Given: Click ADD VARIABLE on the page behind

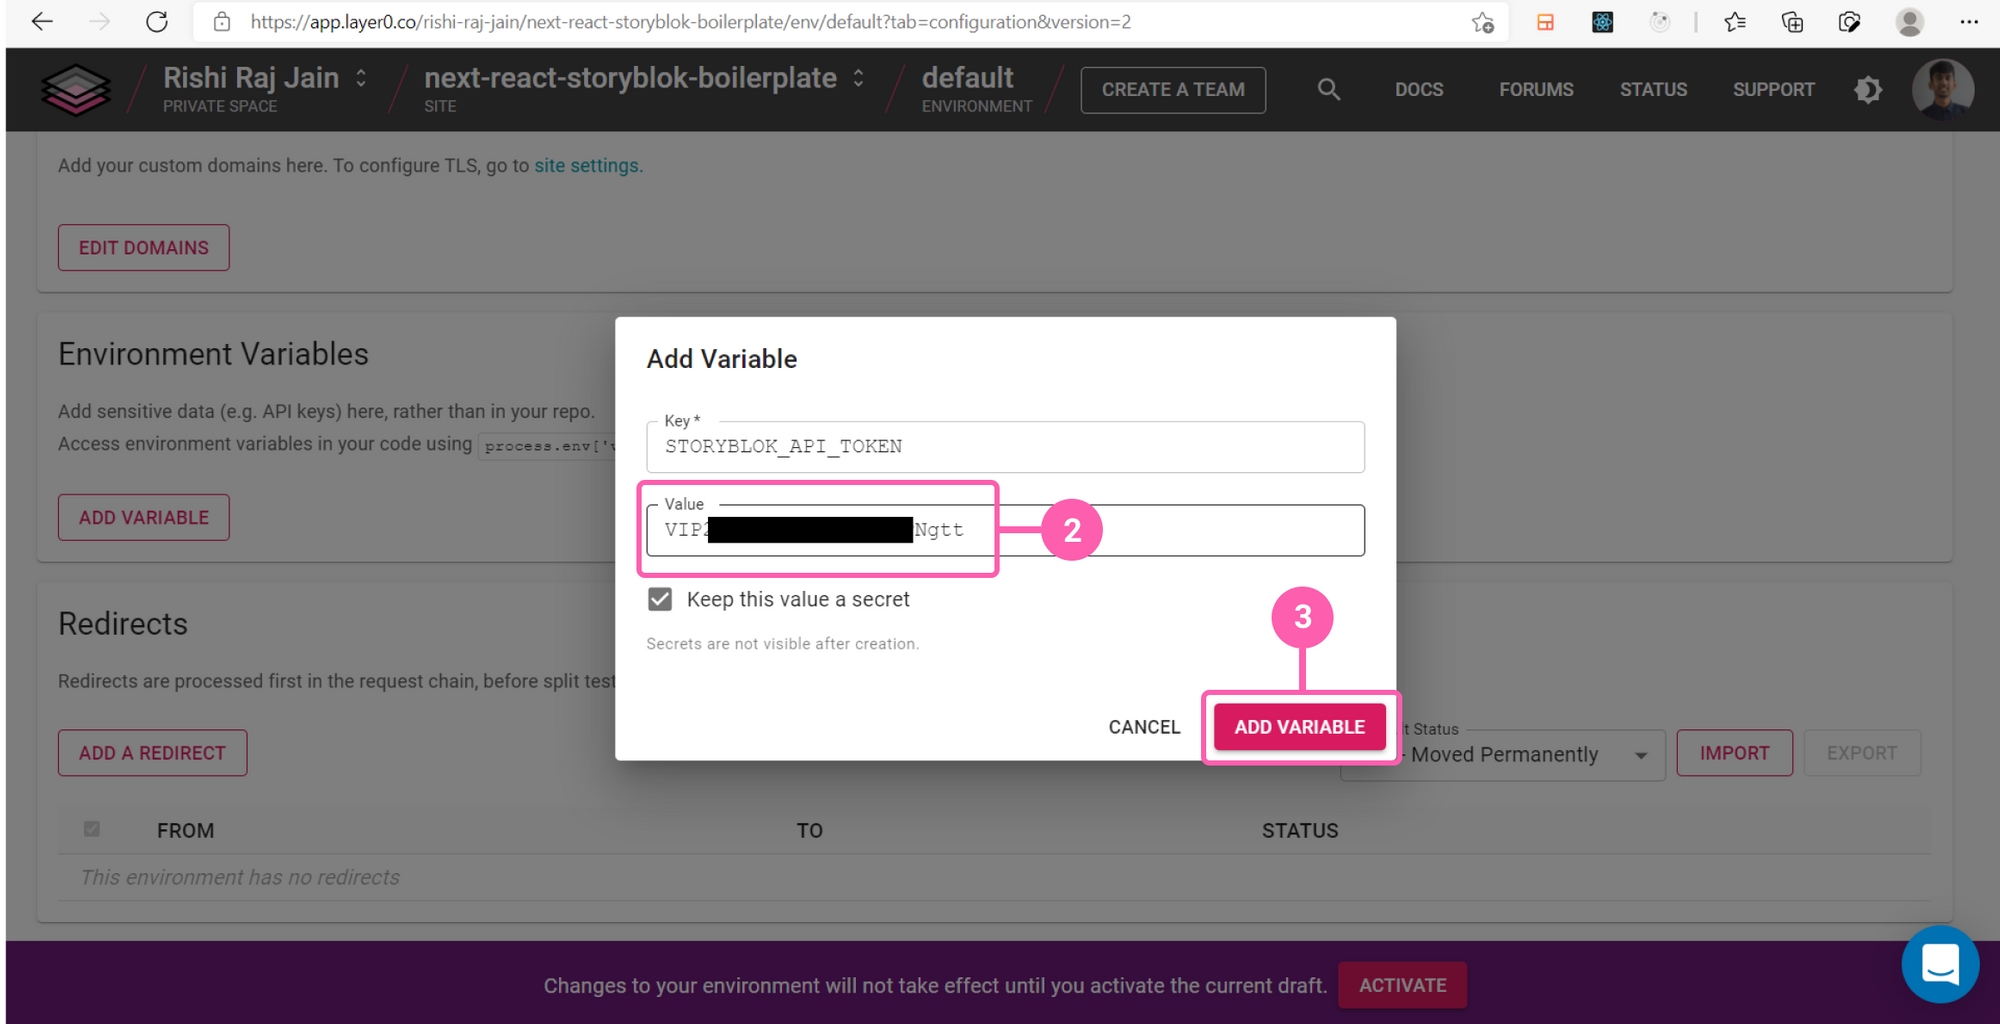Looking at the screenshot, I should click(144, 517).
